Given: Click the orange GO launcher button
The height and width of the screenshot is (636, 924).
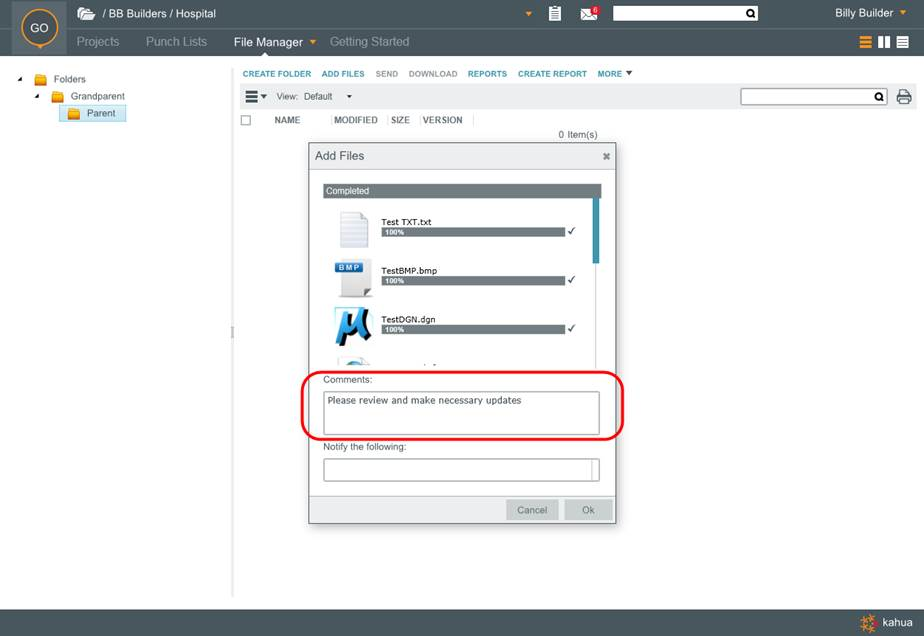Looking at the screenshot, I should click(x=39, y=28).
